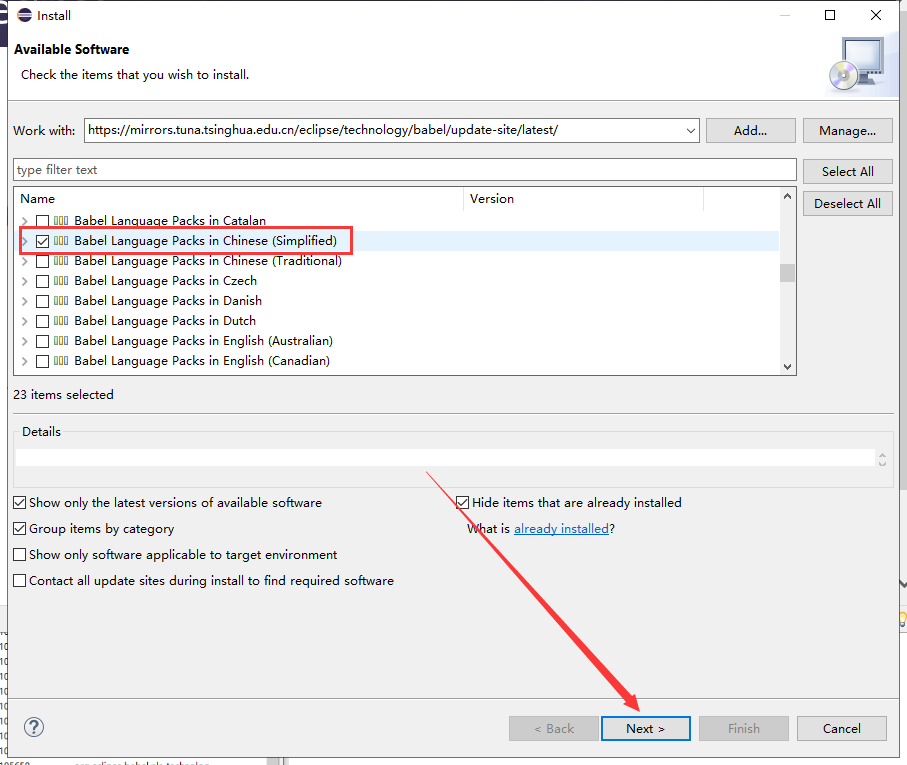This screenshot has height=765, width=907.
Task: Expand the English (Australian) language pack node
Action: click(24, 341)
